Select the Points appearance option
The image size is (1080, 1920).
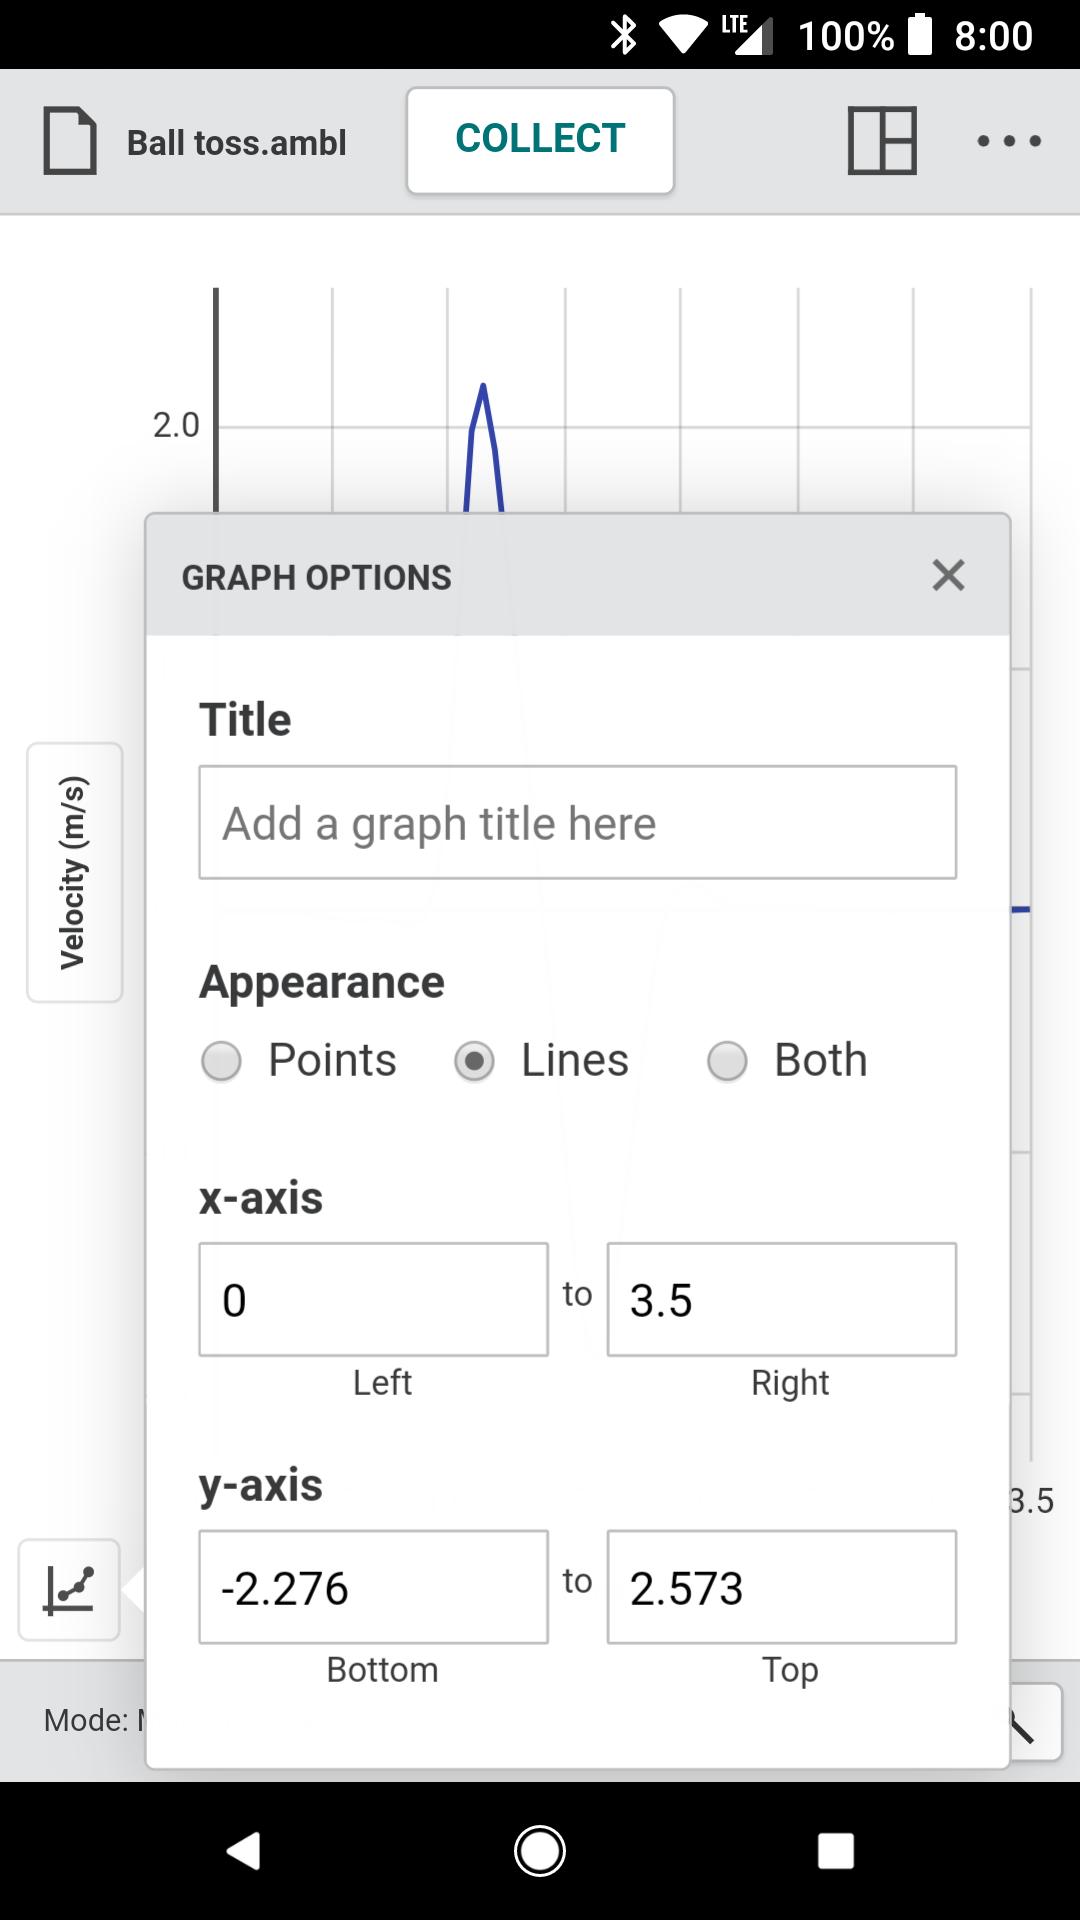pos(299,1060)
